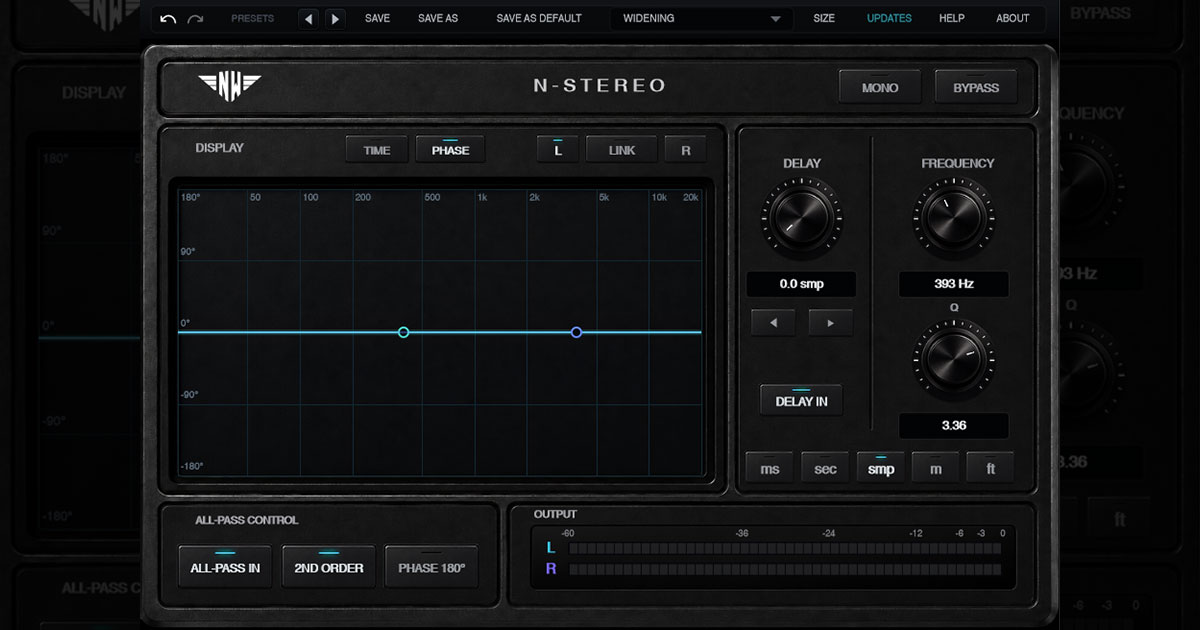
Task: Click the DELAY knob
Action: point(801,219)
